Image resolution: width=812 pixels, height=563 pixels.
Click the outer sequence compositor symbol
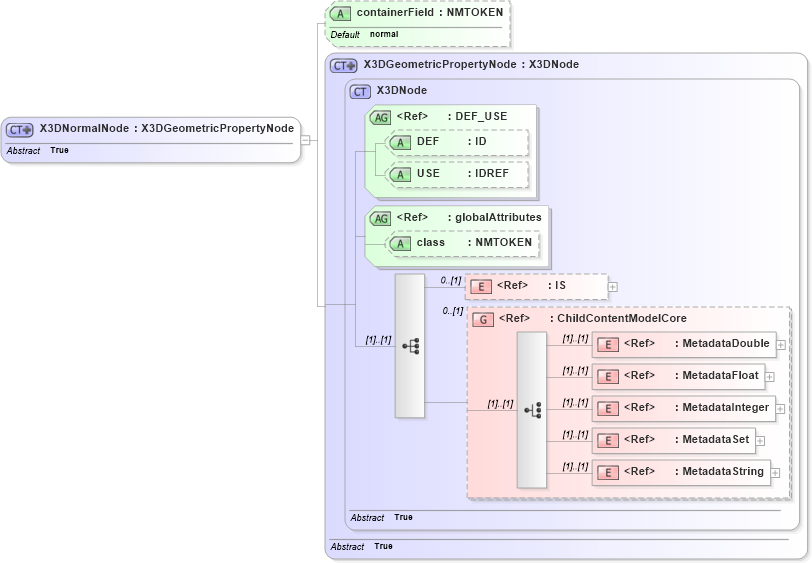(x=410, y=345)
